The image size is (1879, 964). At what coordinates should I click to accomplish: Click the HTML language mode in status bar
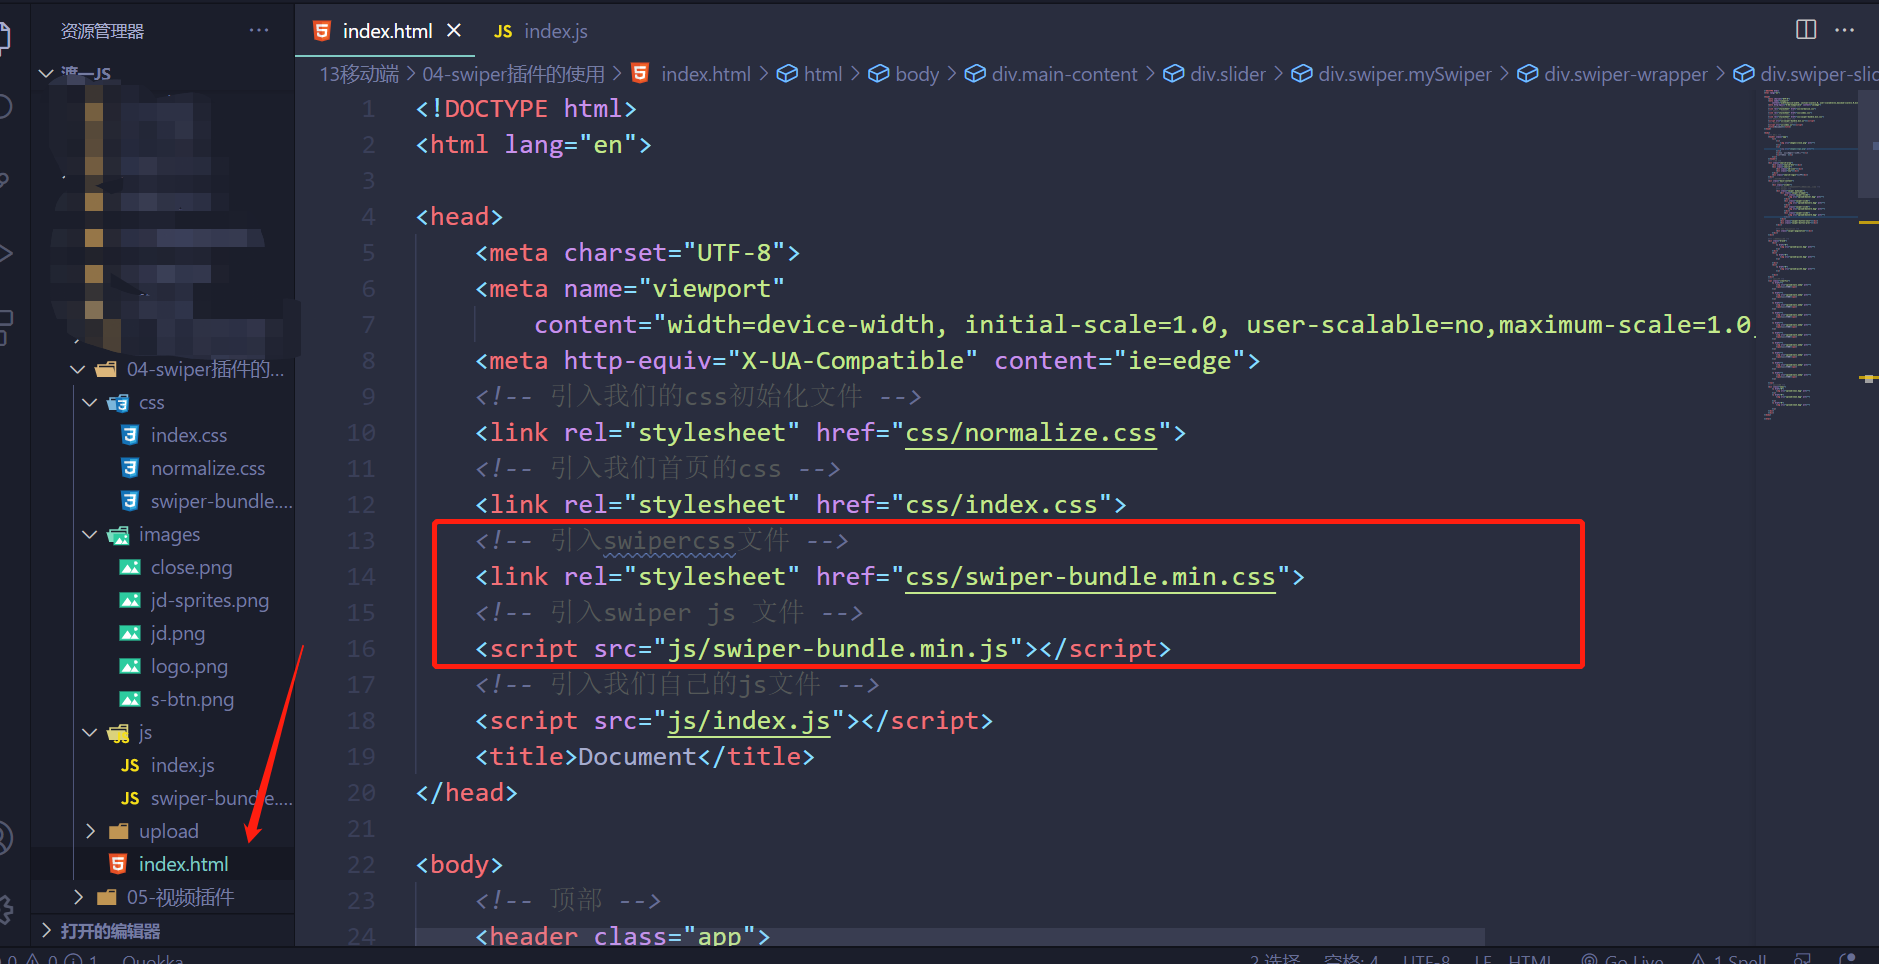tap(1531, 958)
